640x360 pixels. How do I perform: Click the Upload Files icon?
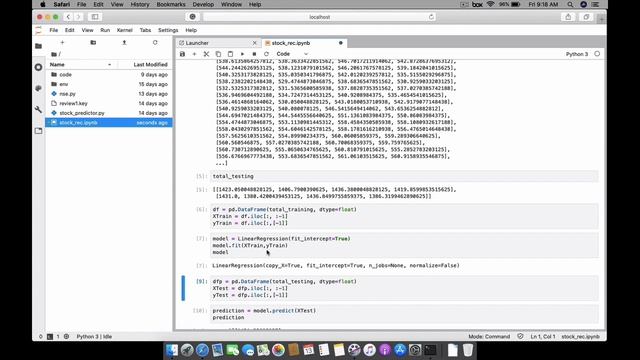pyautogui.click(x=124, y=42)
